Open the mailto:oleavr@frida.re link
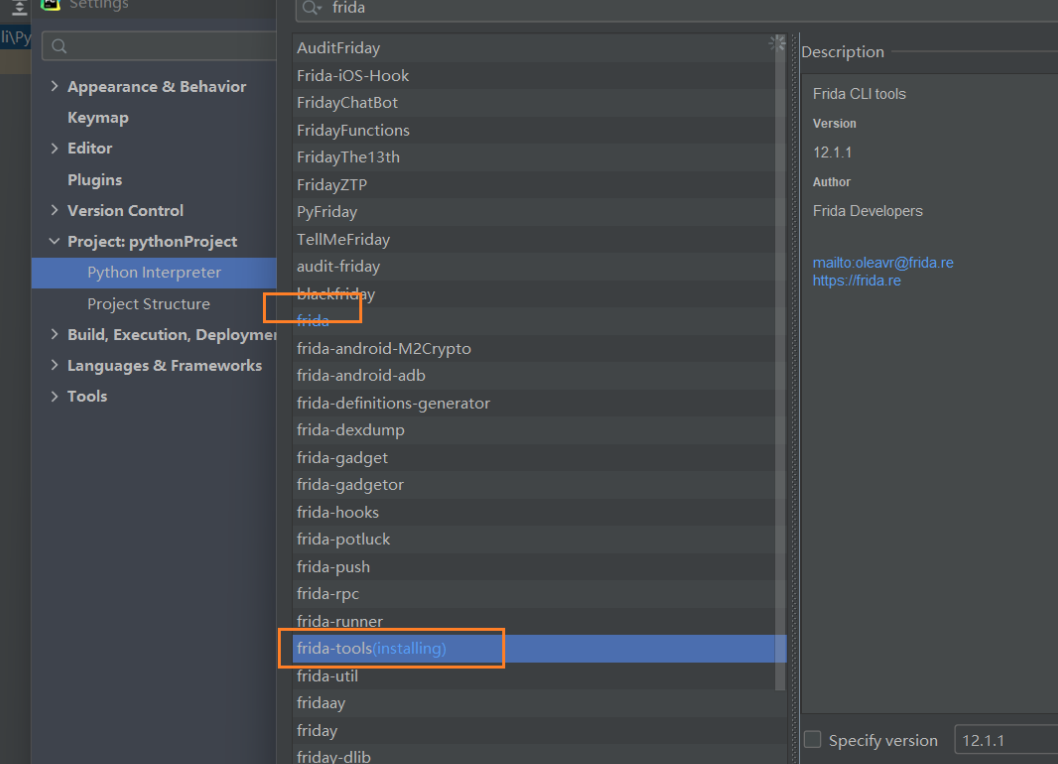1058x764 pixels. pos(883,263)
